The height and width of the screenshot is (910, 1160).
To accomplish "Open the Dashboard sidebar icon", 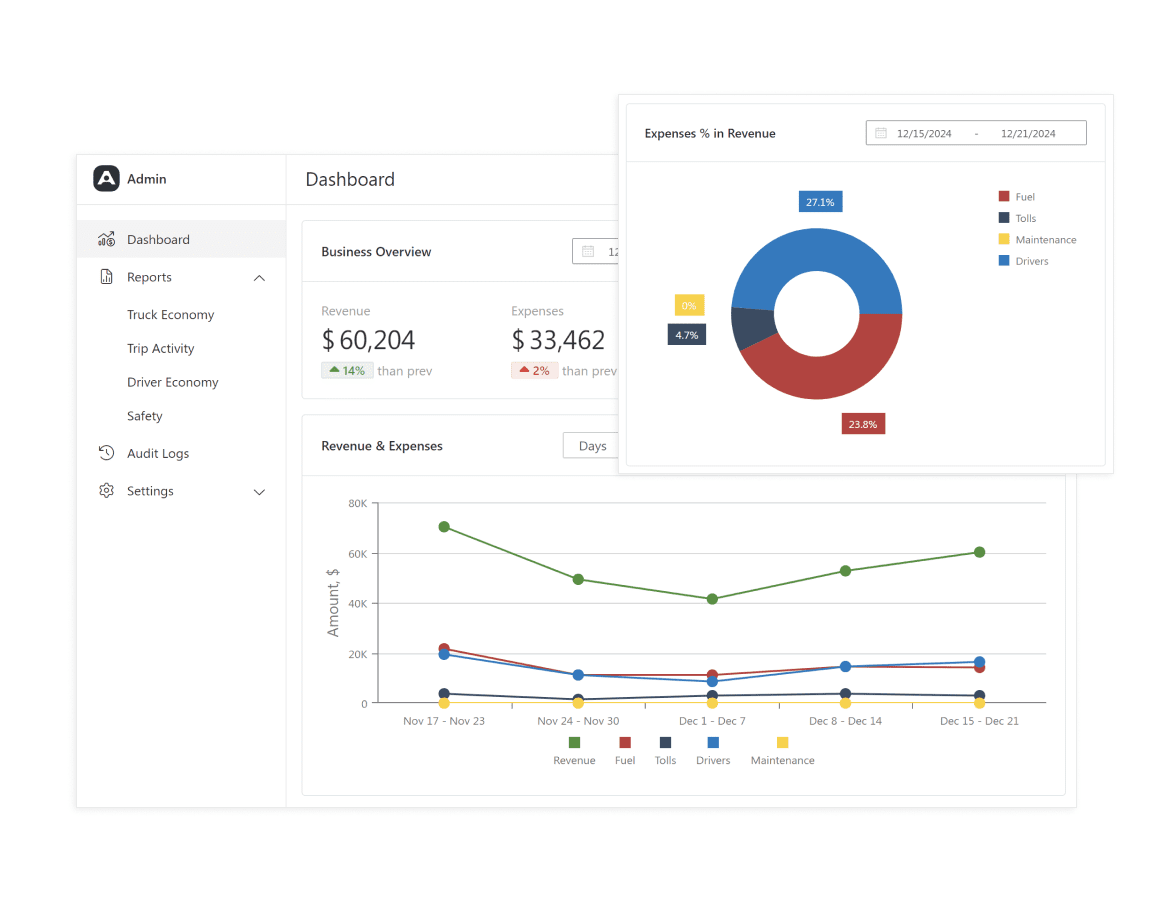I will (107, 239).
